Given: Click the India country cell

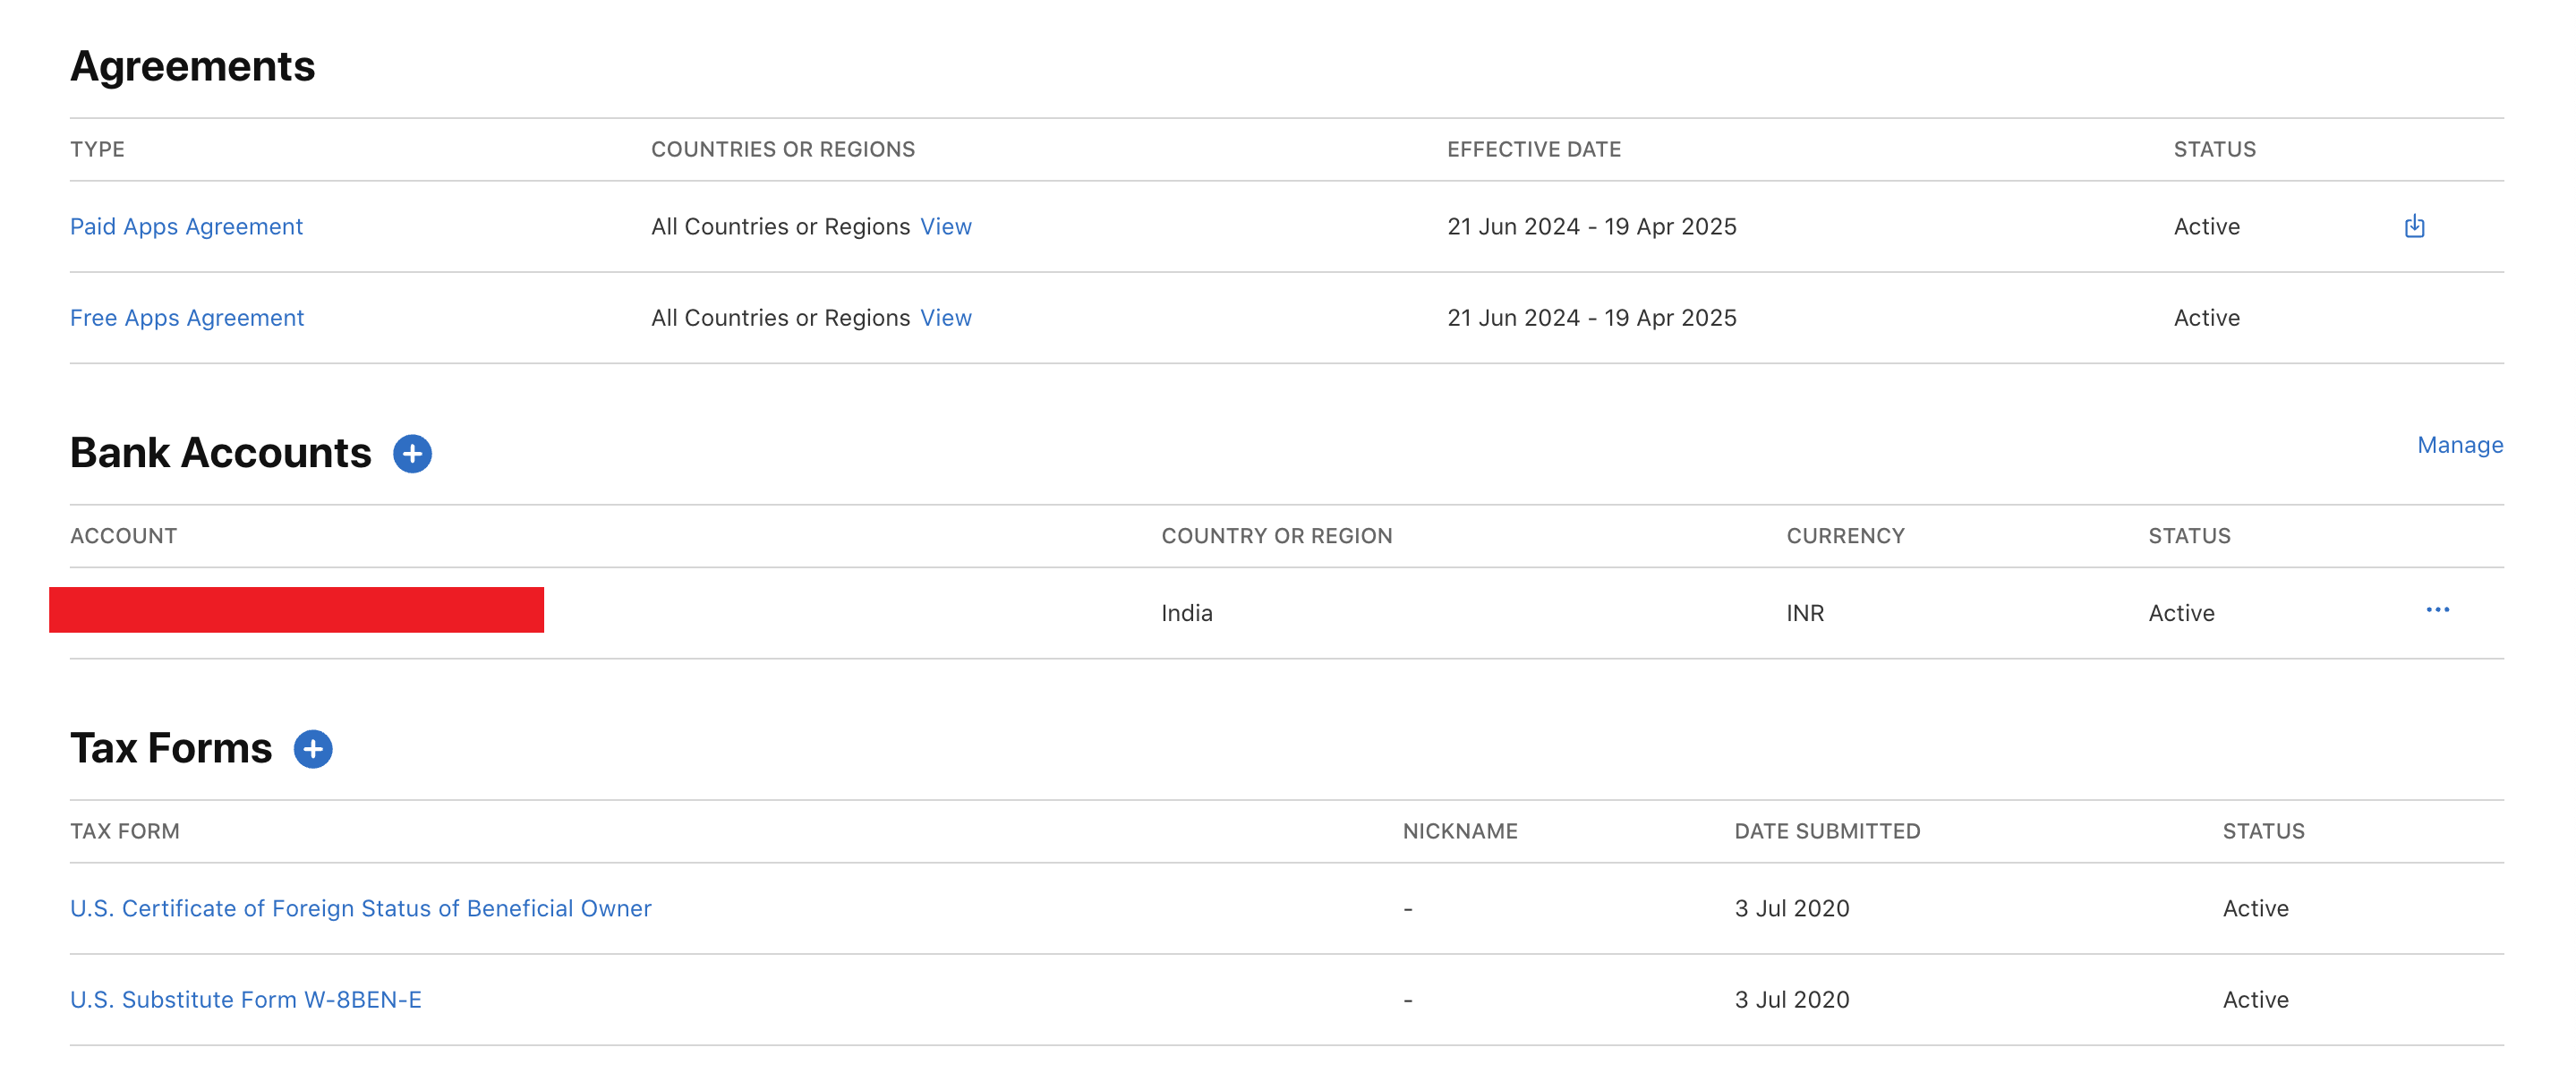Looking at the screenshot, I should point(1186,613).
